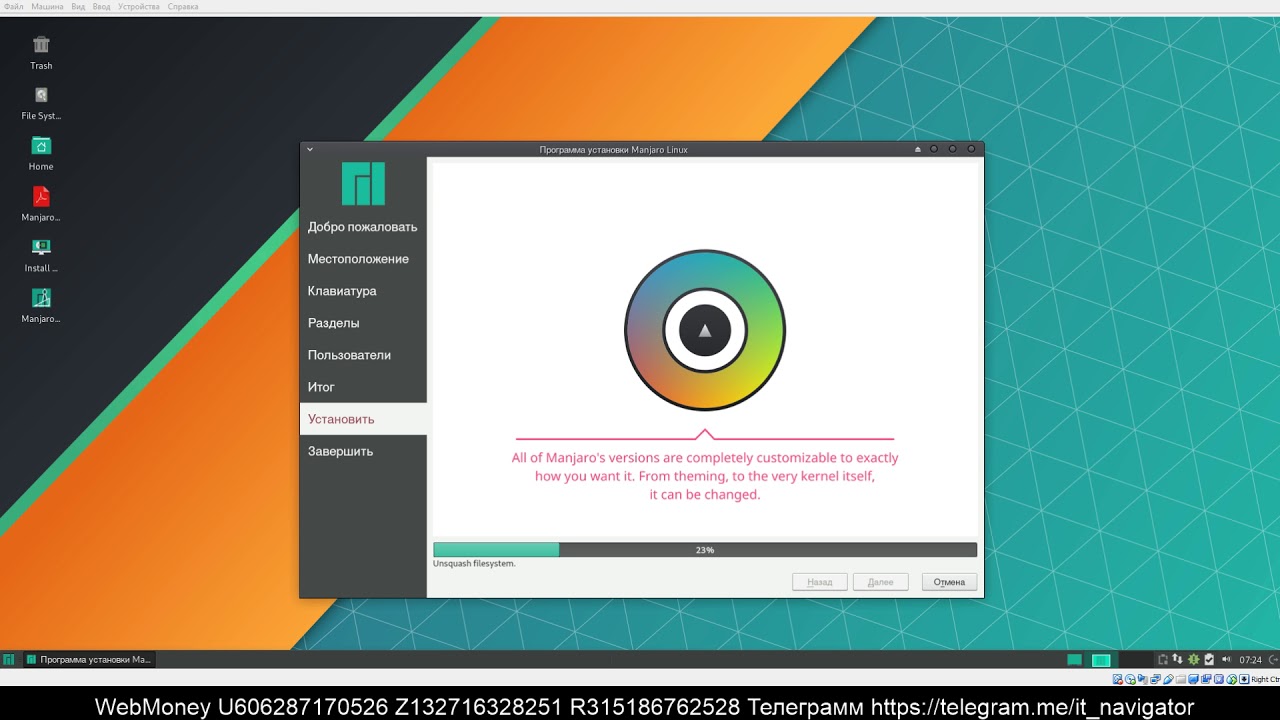Select the Пользователи step in sidebar
The image size is (1280, 720).
[364, 355]
